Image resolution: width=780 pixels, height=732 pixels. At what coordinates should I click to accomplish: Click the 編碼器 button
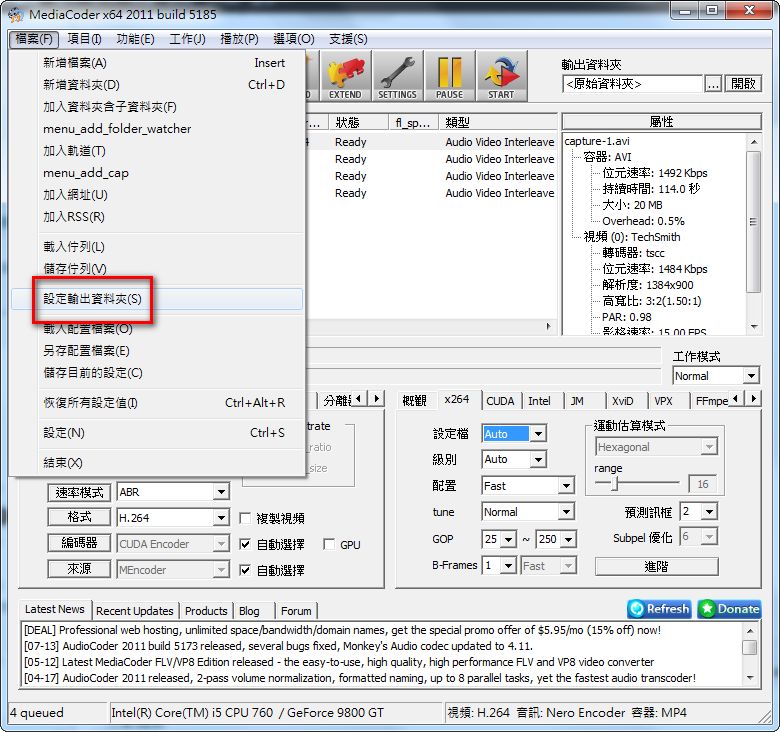(79, 543)
